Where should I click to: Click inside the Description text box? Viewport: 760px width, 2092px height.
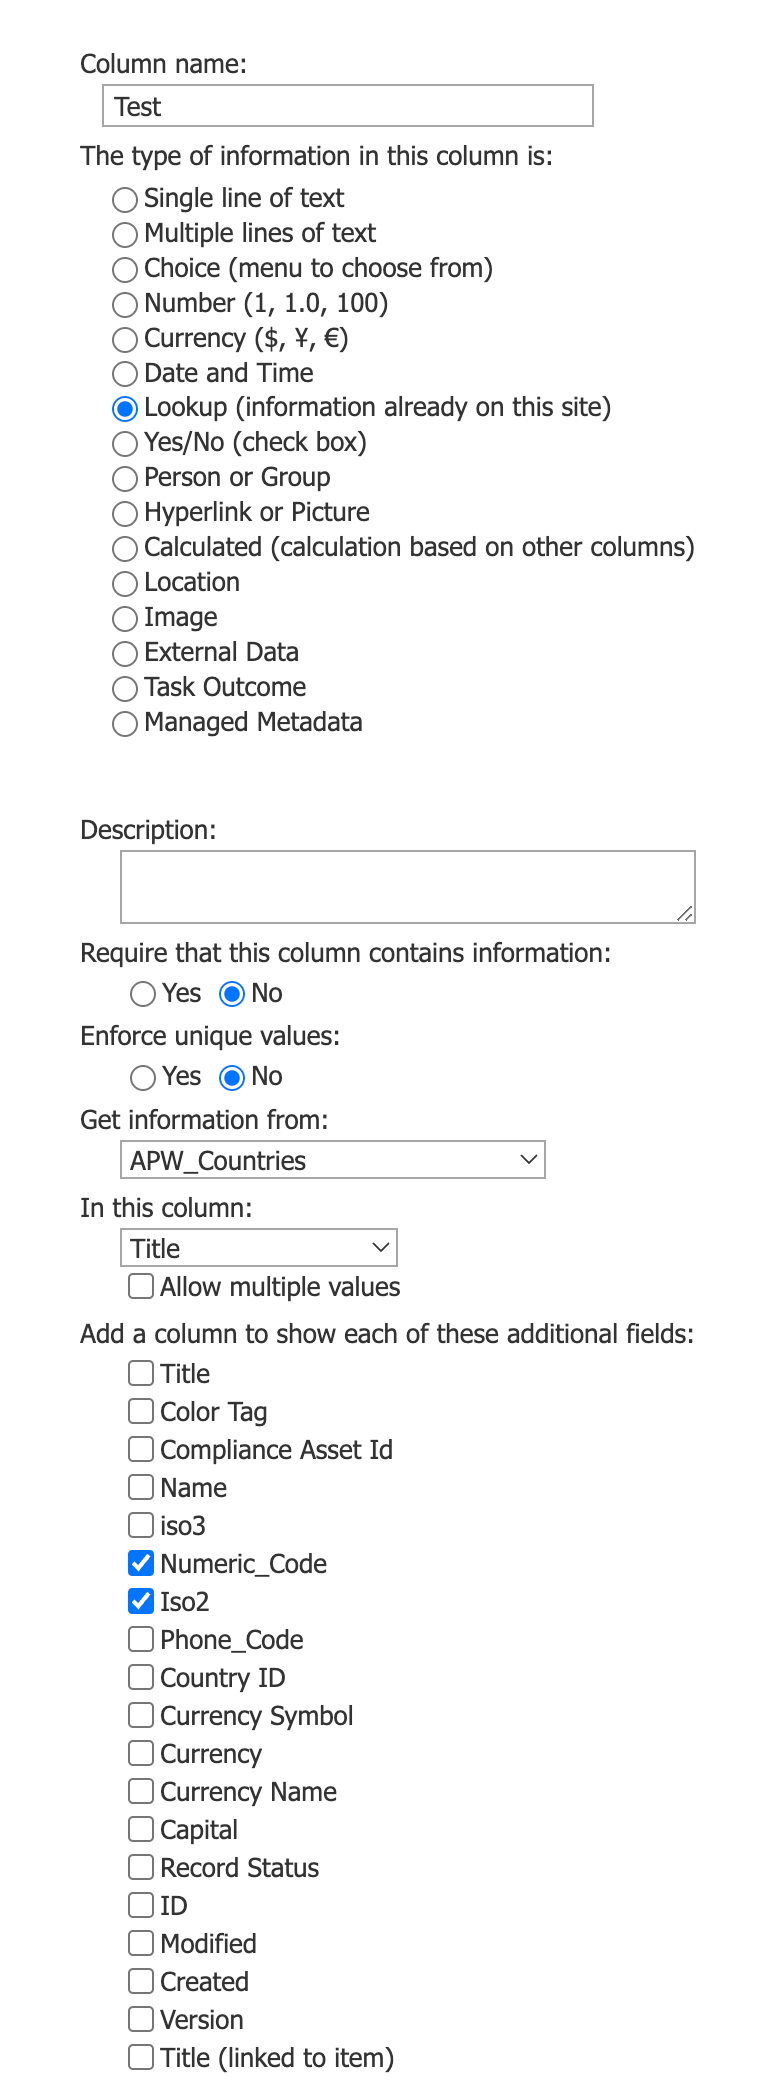point(407,885)
